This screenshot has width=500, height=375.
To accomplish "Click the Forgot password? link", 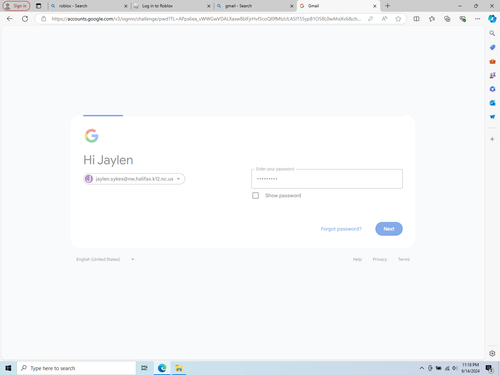I will (341, 229).
